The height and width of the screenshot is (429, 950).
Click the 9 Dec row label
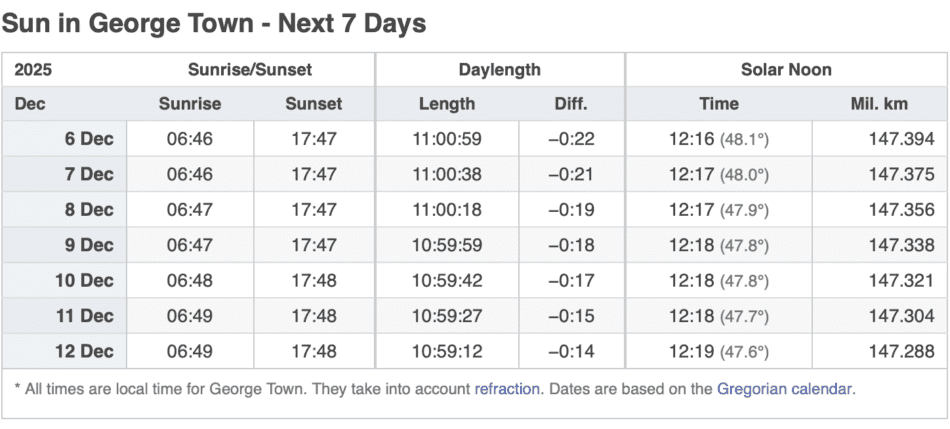point(89,245)
